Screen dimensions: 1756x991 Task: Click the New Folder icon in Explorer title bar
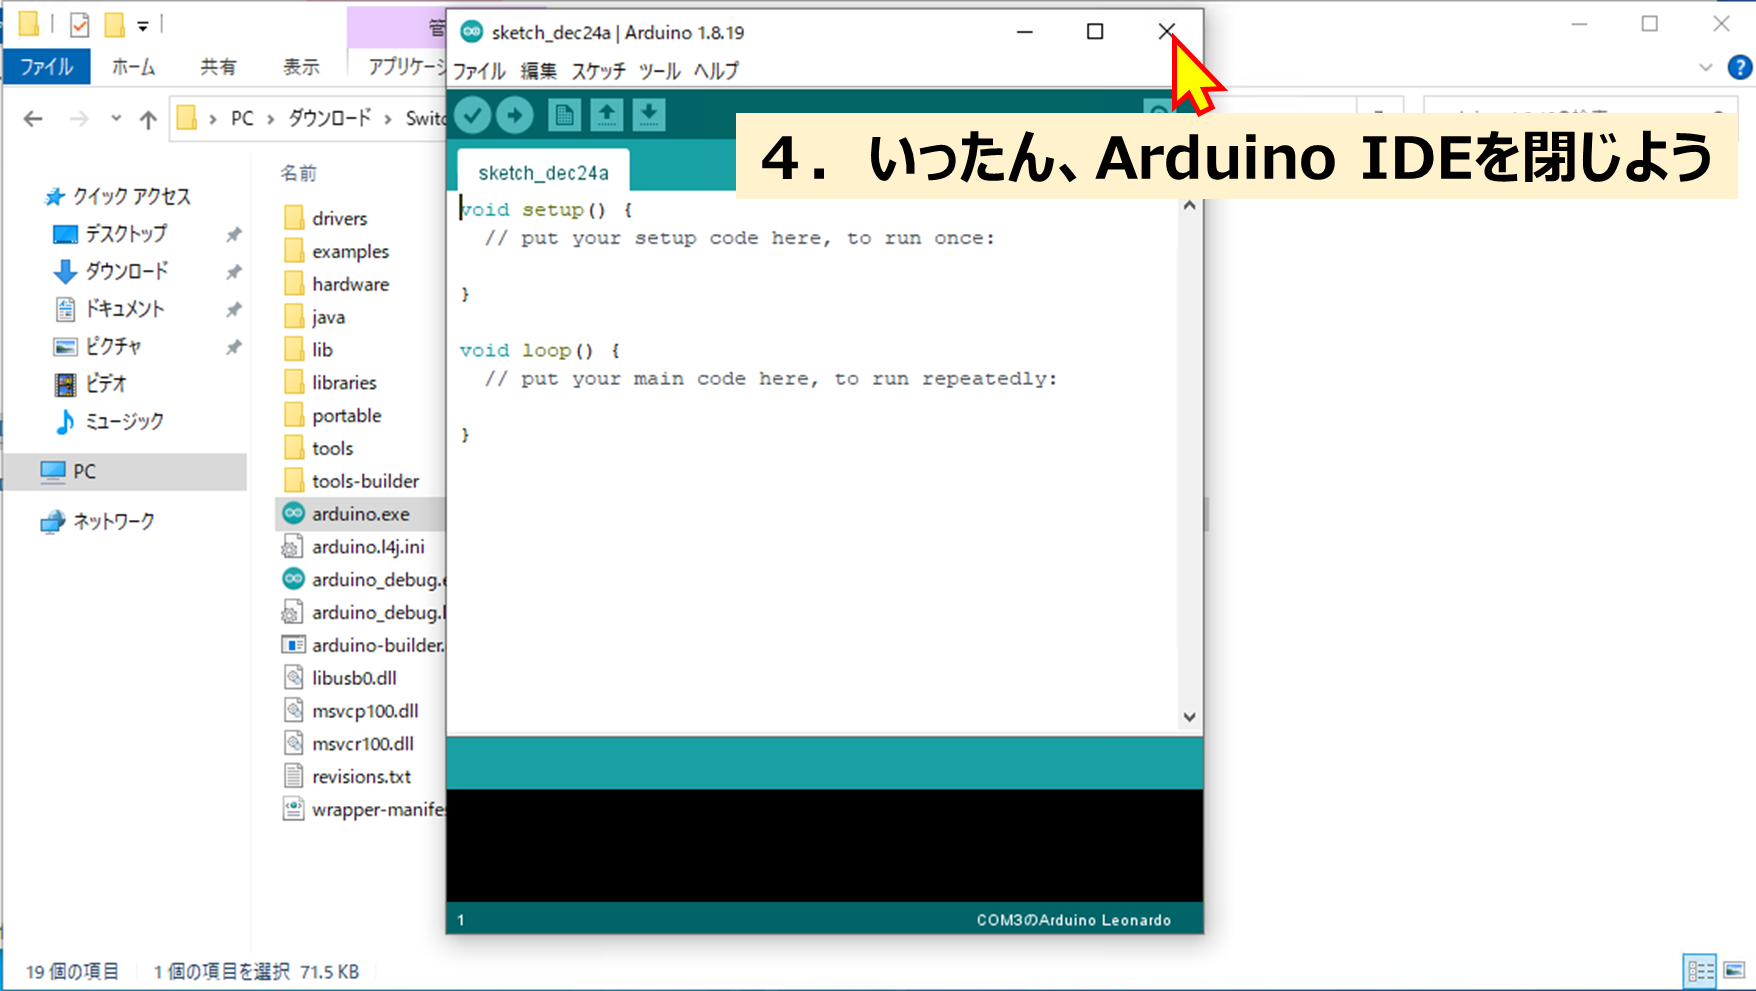(x=115, y=24)
